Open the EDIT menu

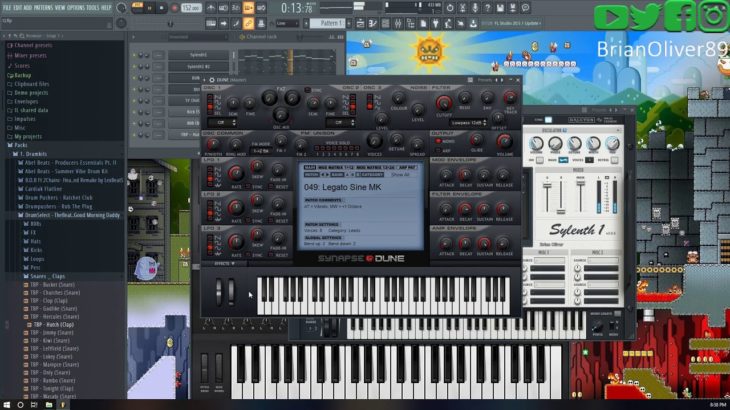(x=18, y=8)
